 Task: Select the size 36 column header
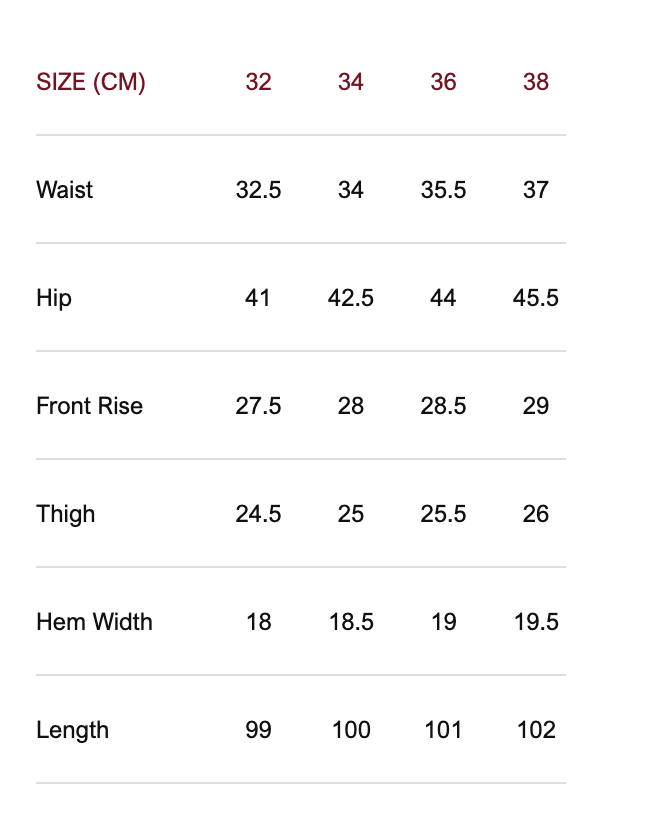point(443,82)
